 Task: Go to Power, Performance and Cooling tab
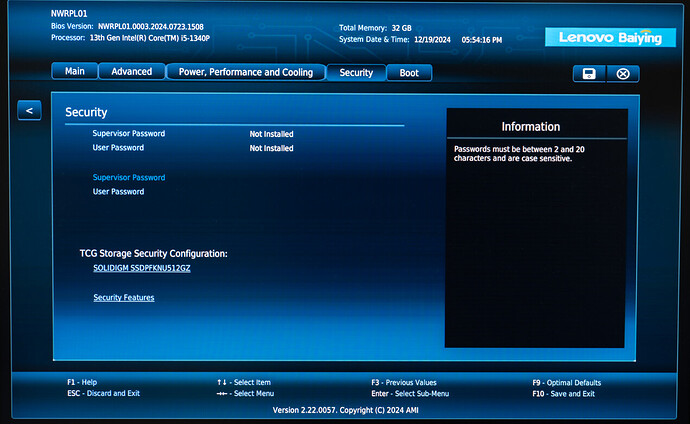246,72
